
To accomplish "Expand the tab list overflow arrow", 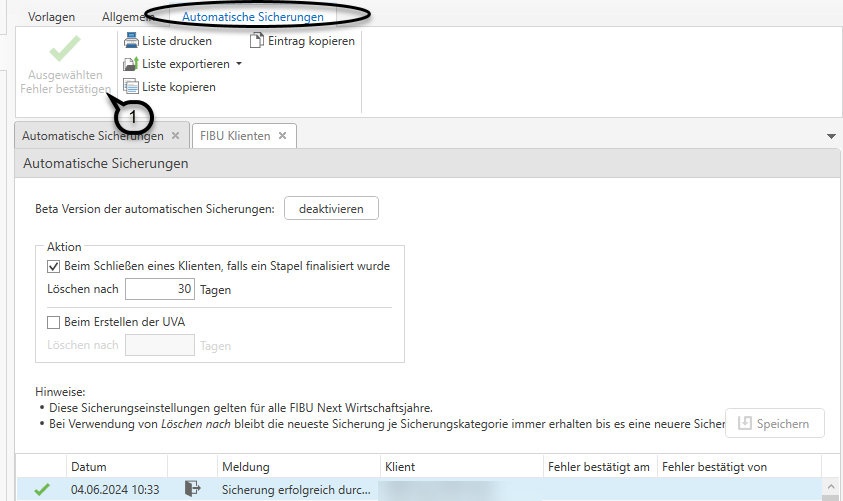I will point(831,136).
